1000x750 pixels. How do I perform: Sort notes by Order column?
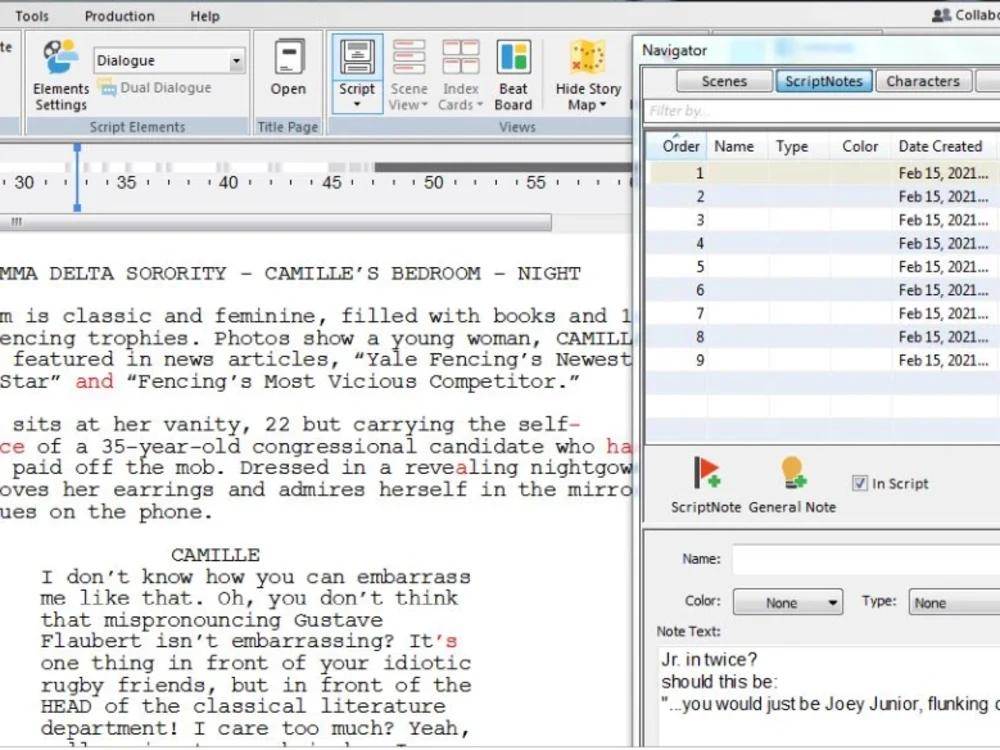click(676, 146)
